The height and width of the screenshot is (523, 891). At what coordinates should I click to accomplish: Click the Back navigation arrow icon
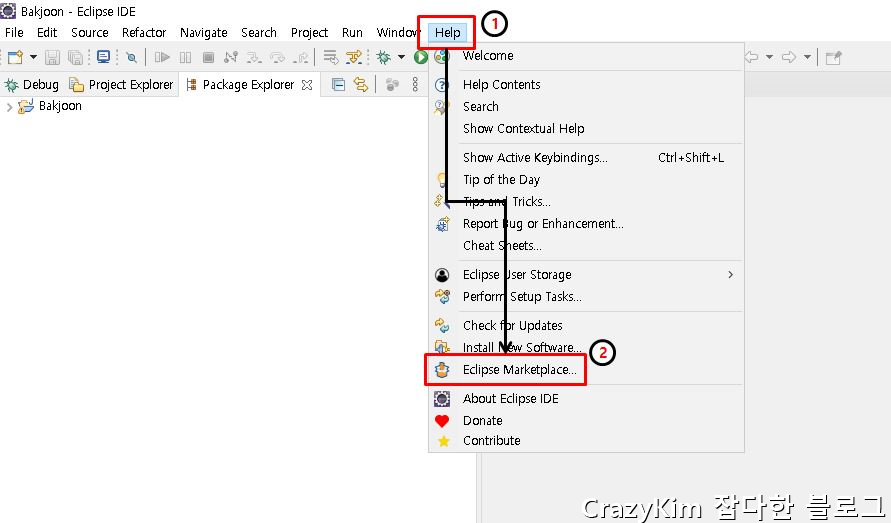pos(752,57)
